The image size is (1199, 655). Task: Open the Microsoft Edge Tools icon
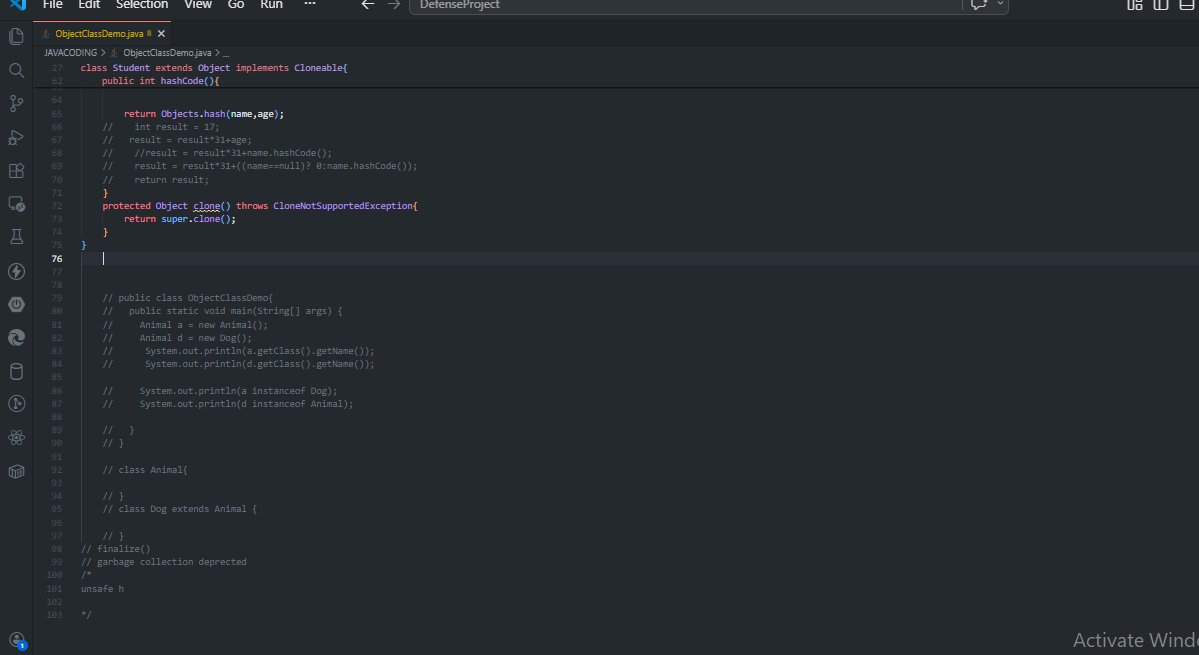pos(16,338)
